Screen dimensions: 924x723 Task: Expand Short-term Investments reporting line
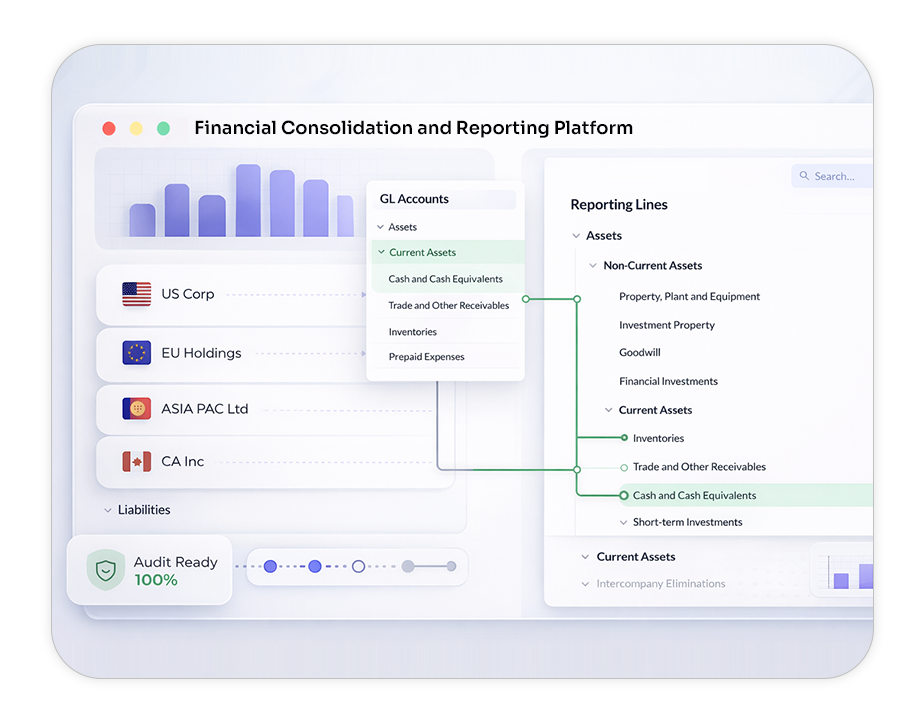point(623,523)
